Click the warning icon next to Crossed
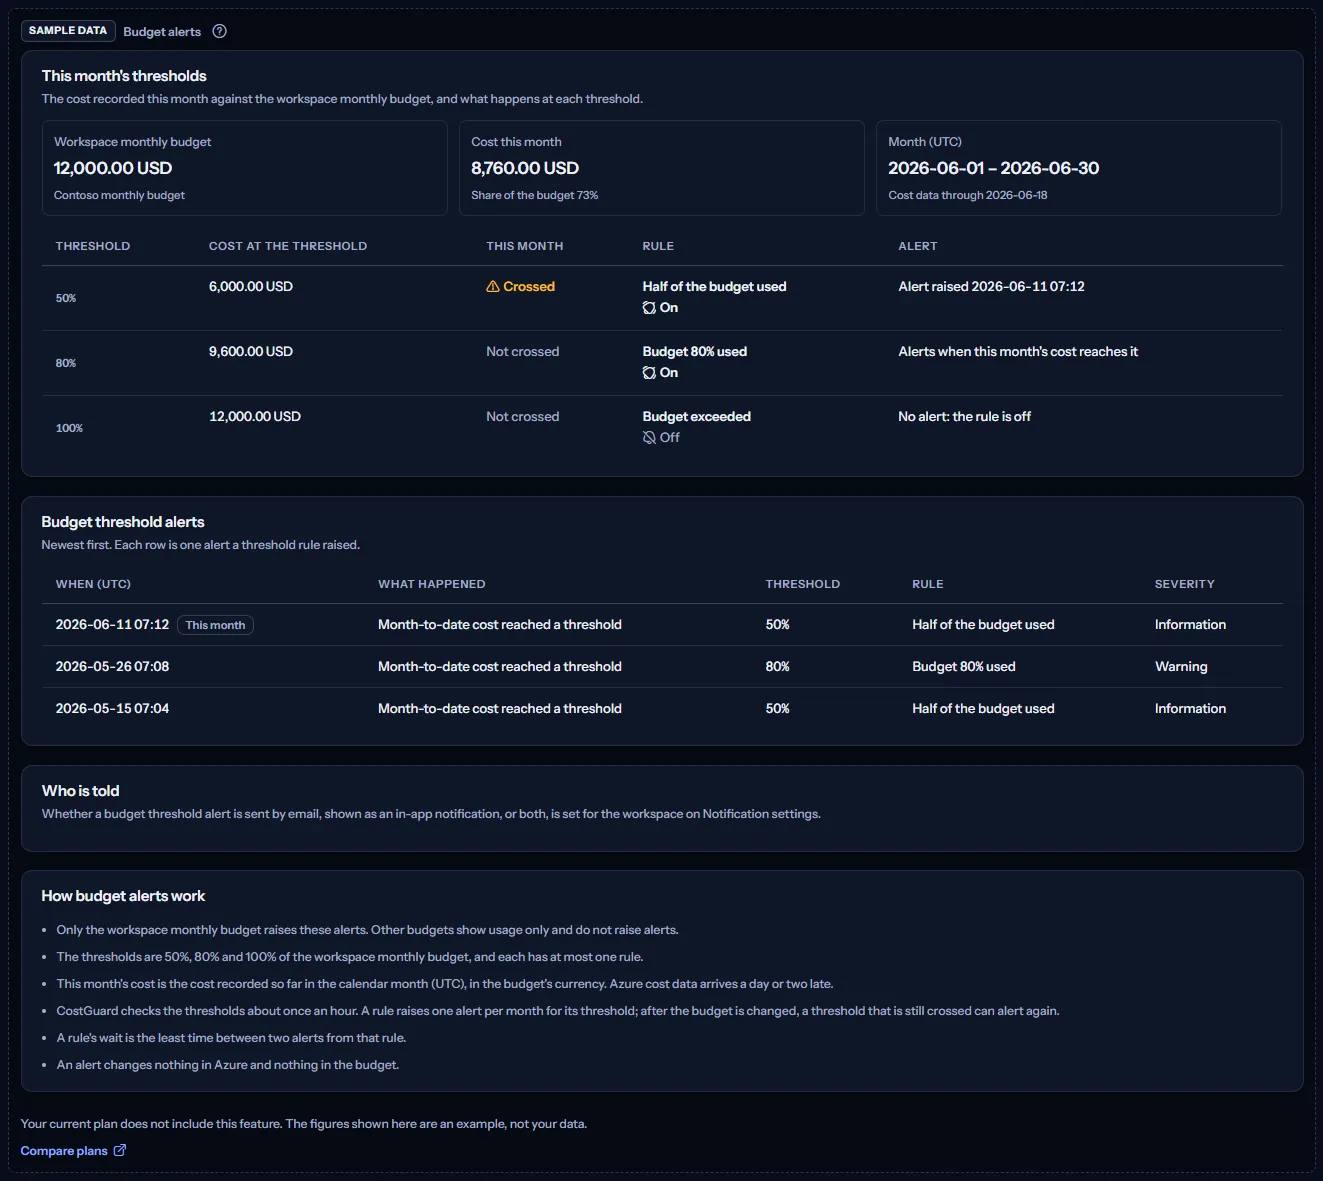The width and height of the screenshot is (1323, 1181). [x=493, y=287]
